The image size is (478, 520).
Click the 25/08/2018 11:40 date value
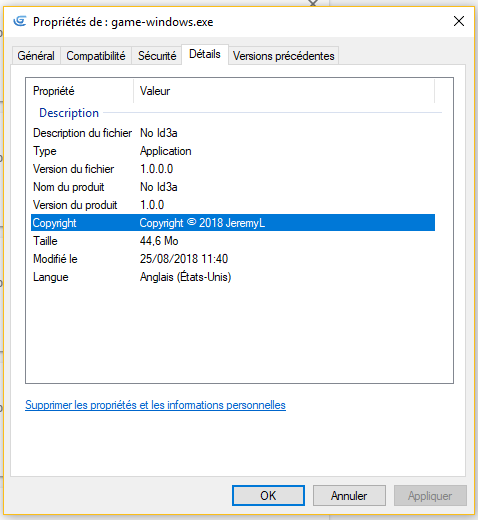184,259
